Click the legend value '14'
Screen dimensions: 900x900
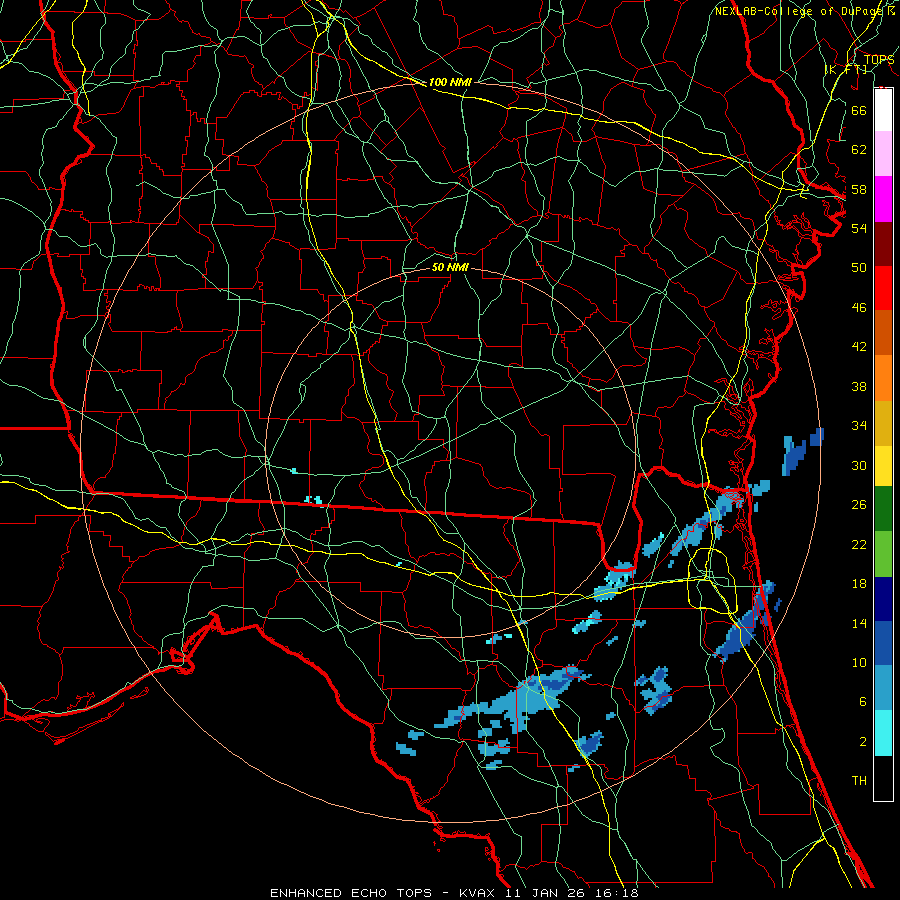point(859,623)
